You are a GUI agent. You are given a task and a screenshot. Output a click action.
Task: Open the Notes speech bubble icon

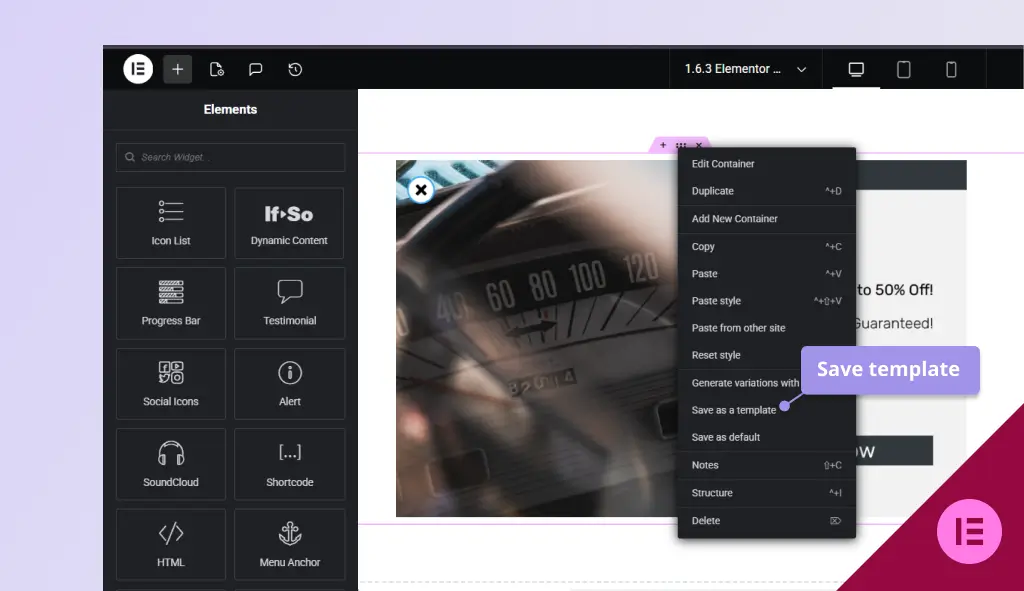[255, 69]
